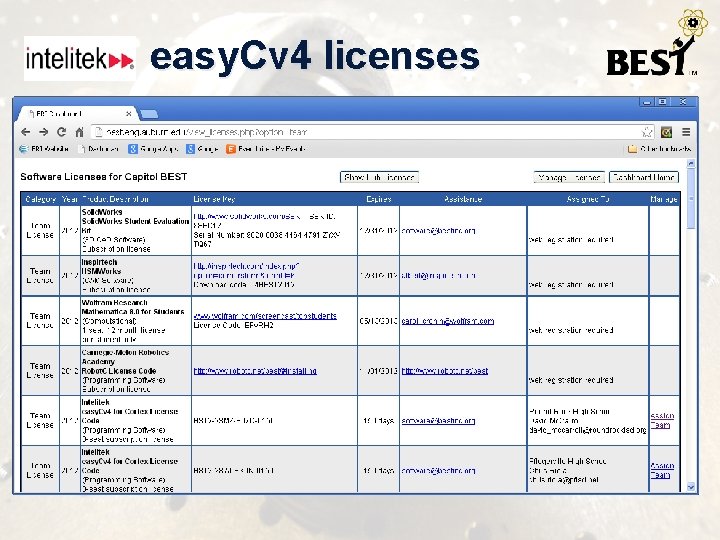This screenshot has height=540, width=720.
Task: Select the Software Licenses for Capitol BEST heading
Action: click(104, 177)
